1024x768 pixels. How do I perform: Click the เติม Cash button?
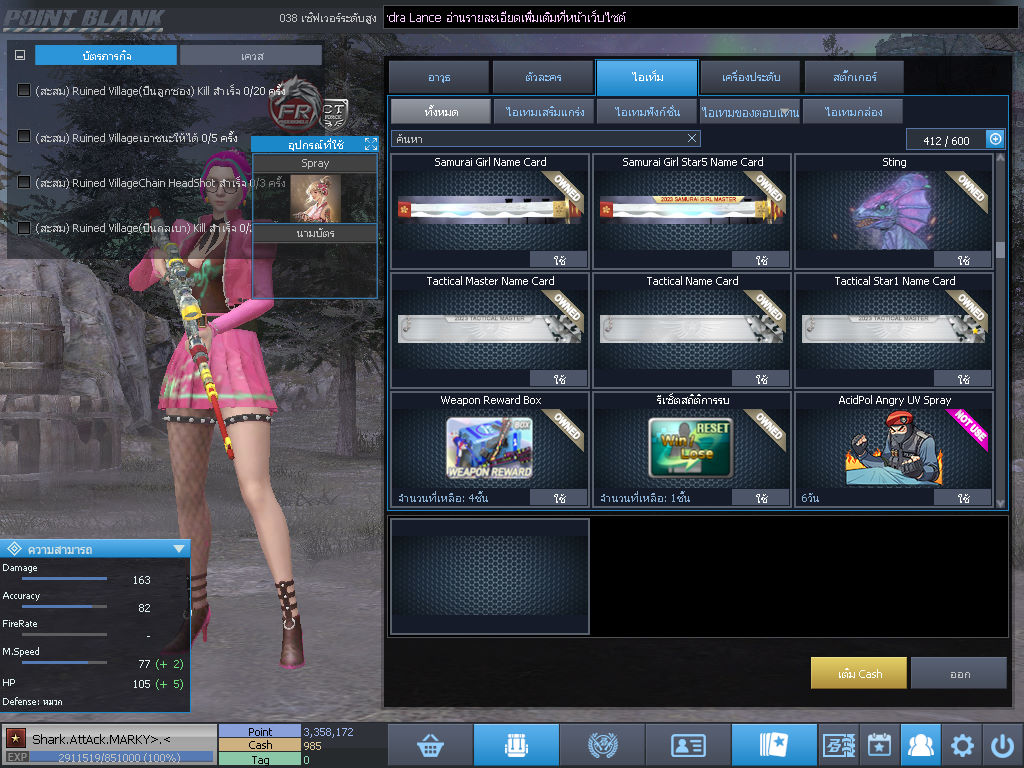(x=859, y=673)
